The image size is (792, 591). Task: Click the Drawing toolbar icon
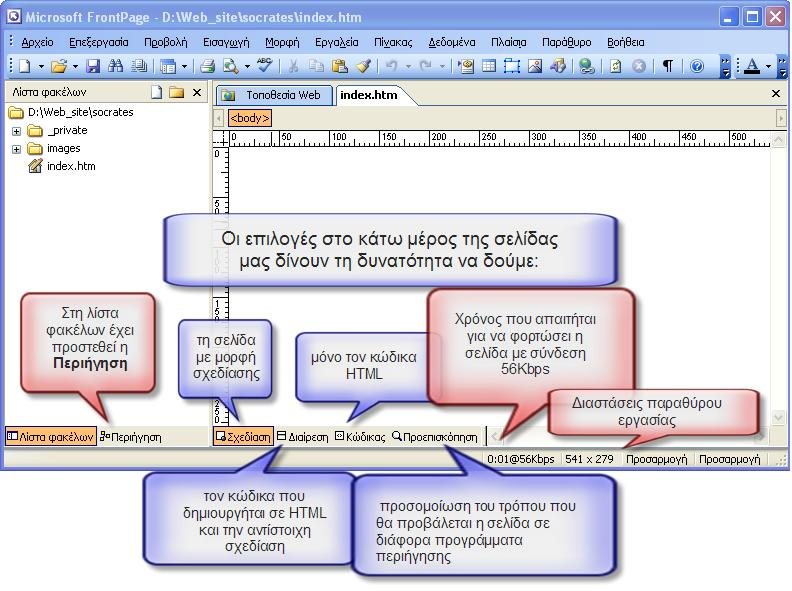click(558, 66)
